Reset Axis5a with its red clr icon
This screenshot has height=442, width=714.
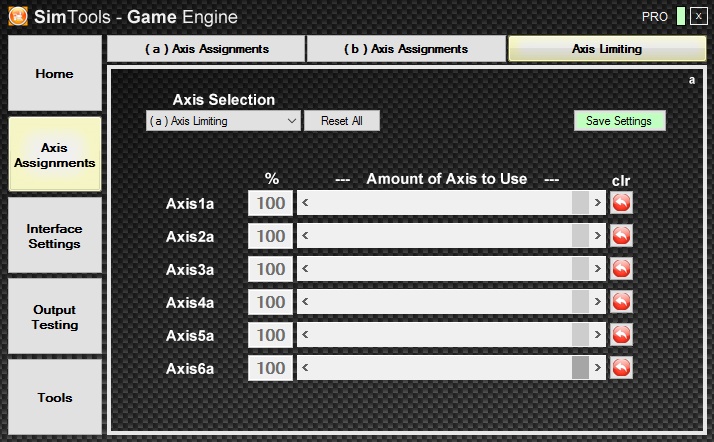click(x=621, y=335)
